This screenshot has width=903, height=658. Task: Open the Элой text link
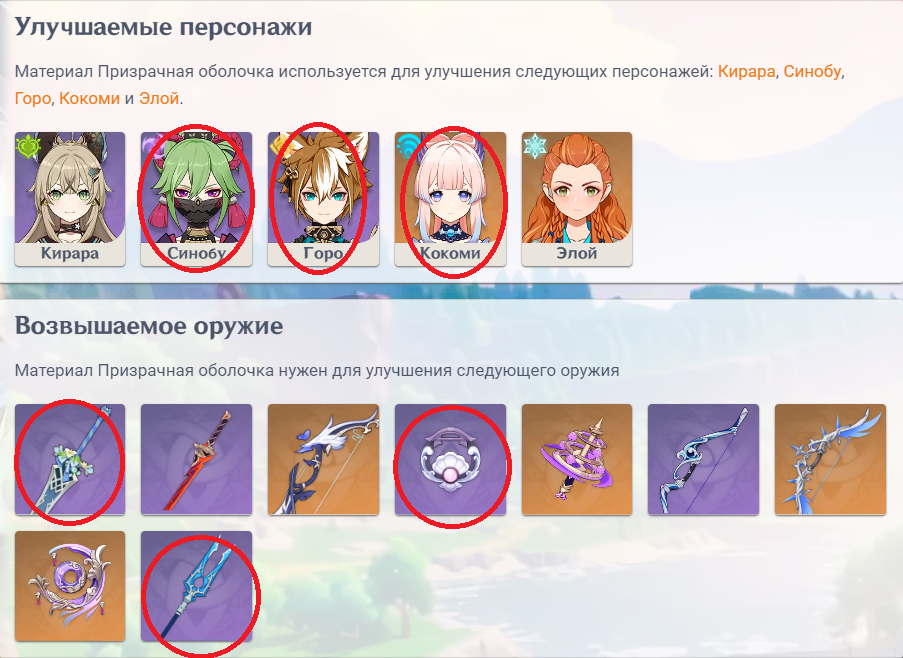click(159, 98)
